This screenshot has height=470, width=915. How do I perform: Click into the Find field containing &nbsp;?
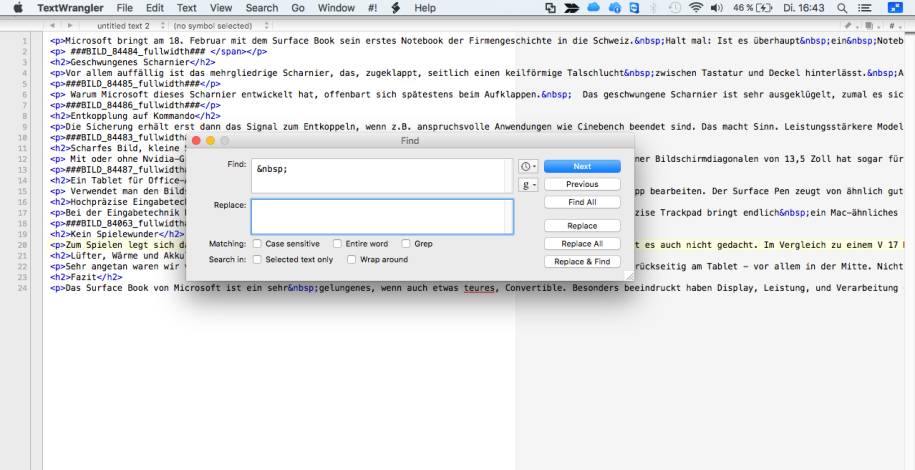click(382, 176)
